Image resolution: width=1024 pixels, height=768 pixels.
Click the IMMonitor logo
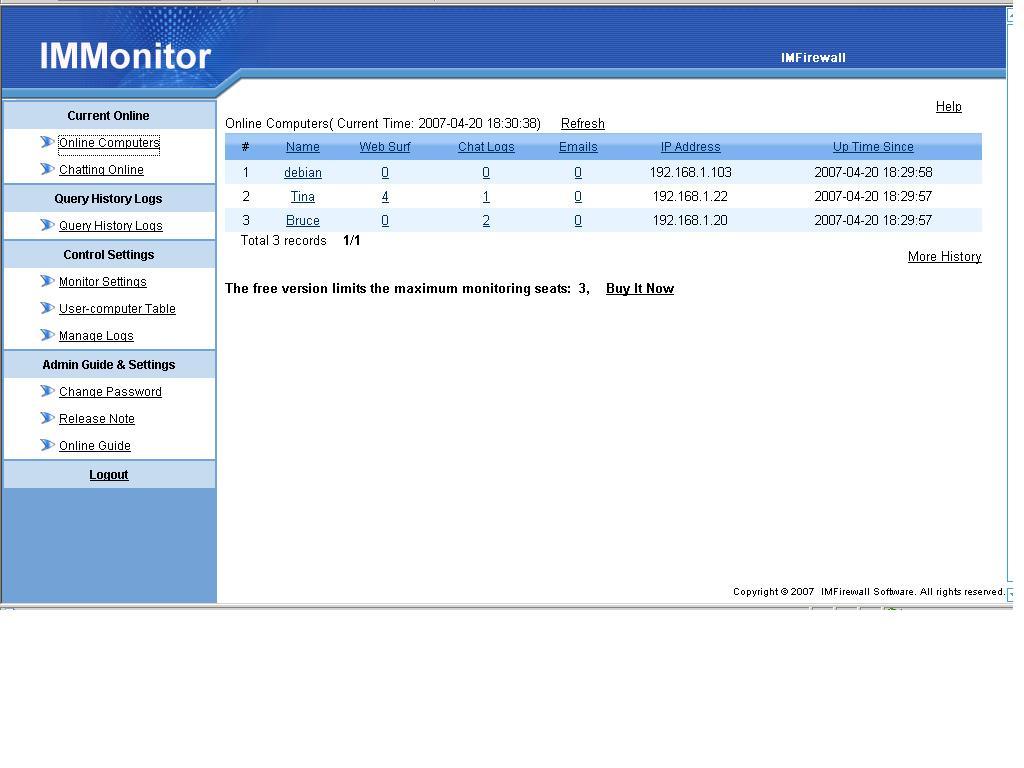125,56
